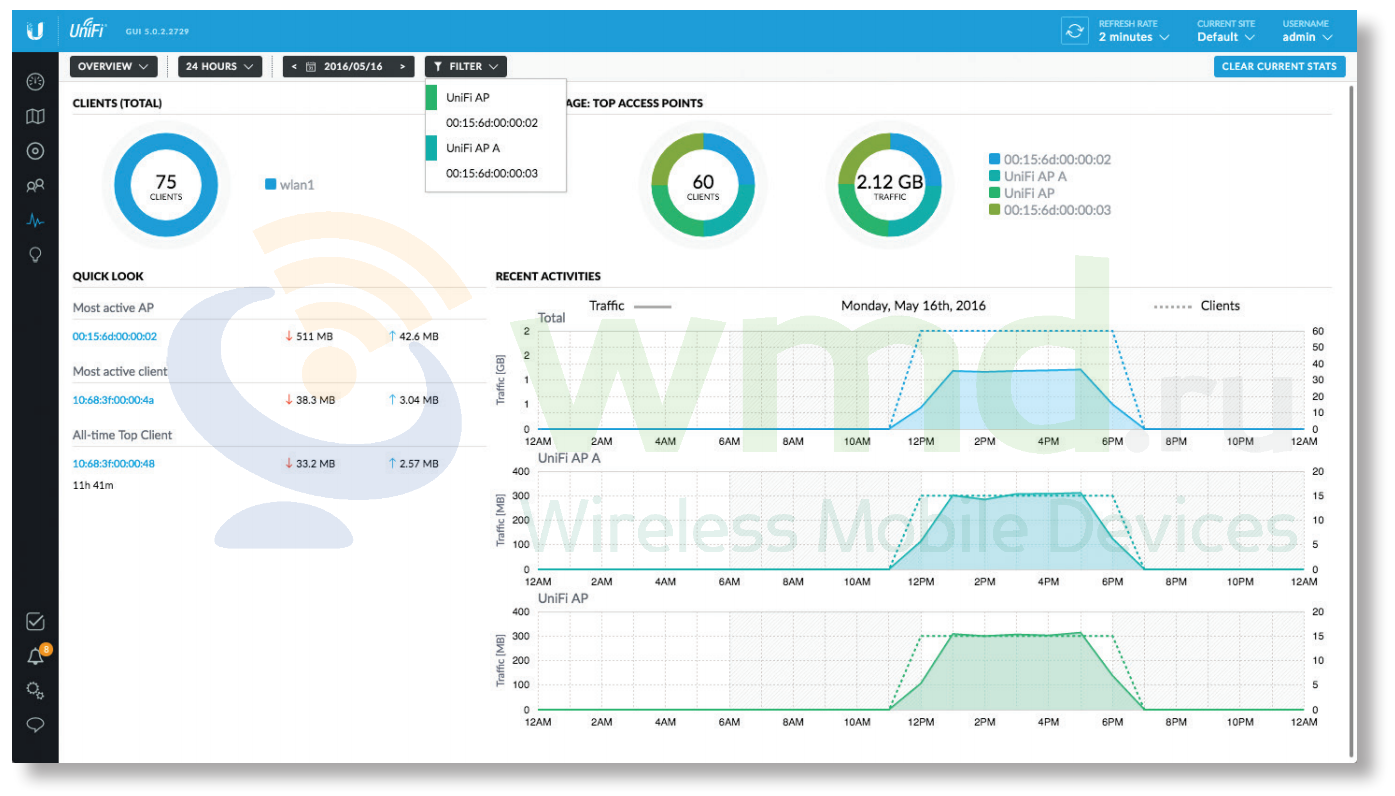Click the wlan1 blue legend swatch
Screen dimensions: 1395x796
pyautogui.click(x=270, y=184)
